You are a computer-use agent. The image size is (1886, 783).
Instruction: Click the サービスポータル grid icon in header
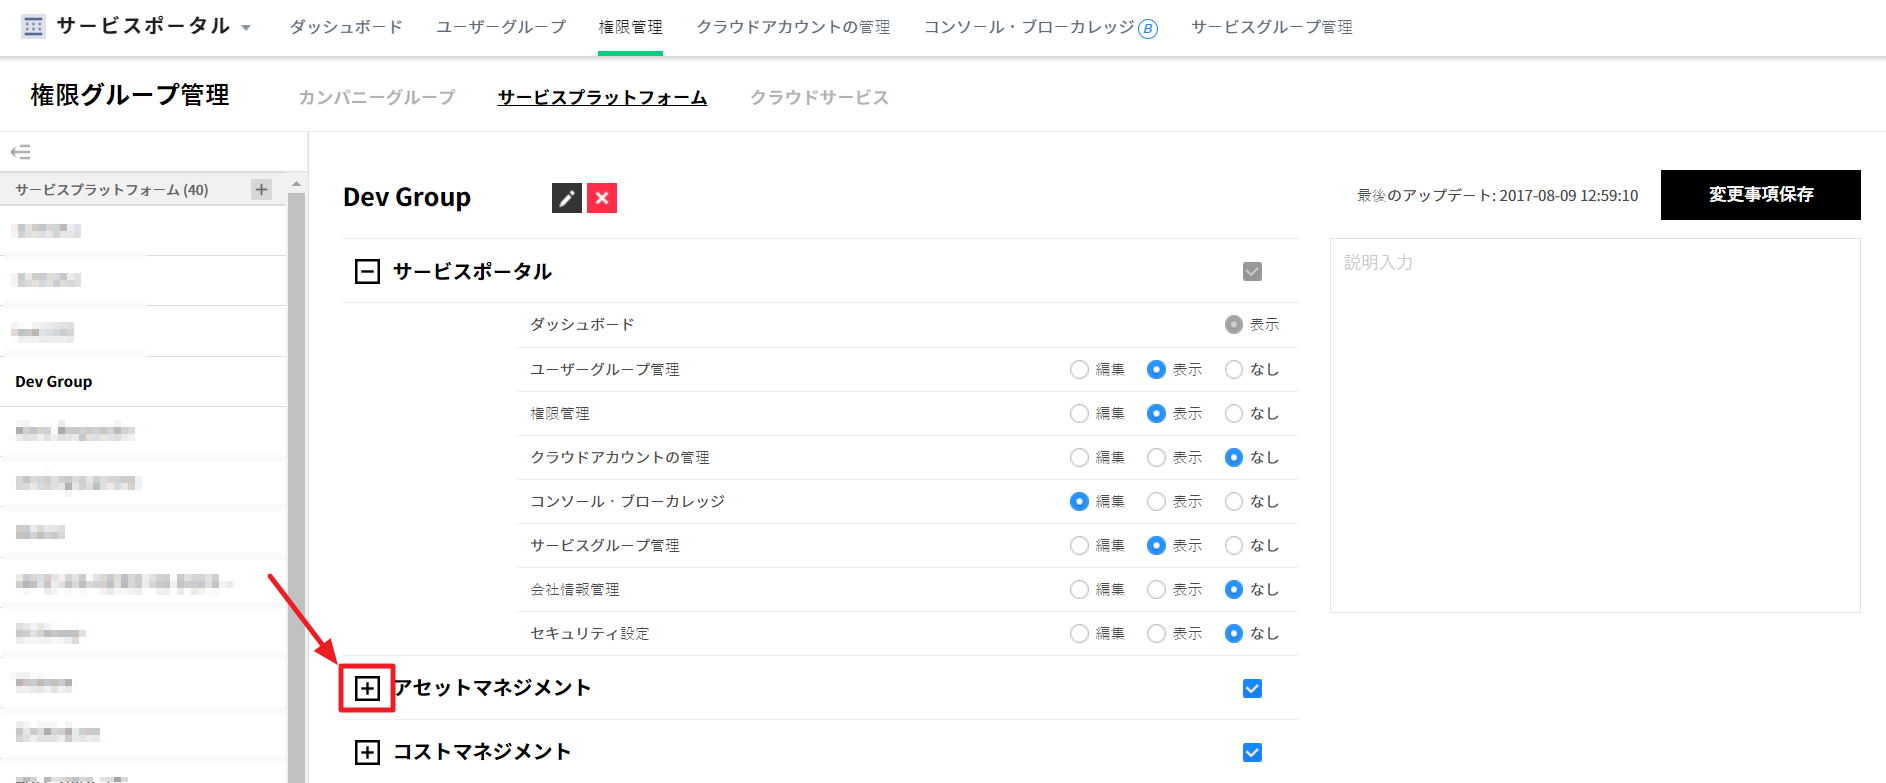33,27
